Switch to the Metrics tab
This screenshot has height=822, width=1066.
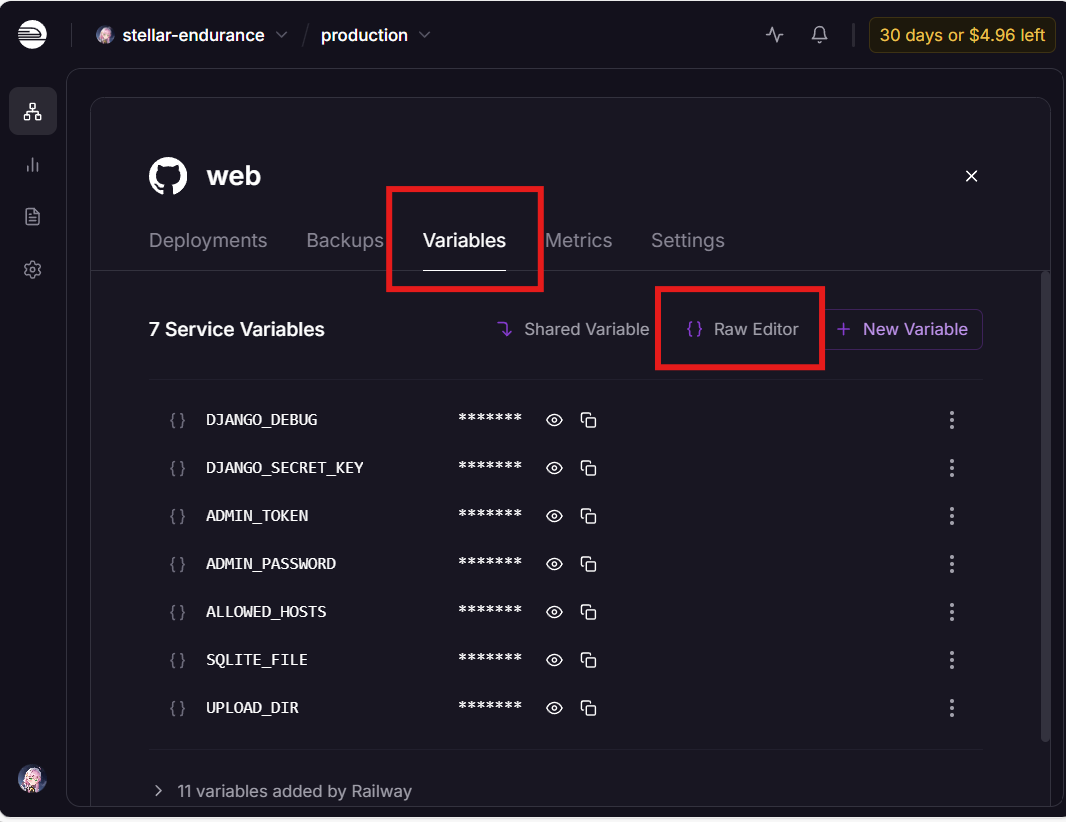(x=579, y=240)
